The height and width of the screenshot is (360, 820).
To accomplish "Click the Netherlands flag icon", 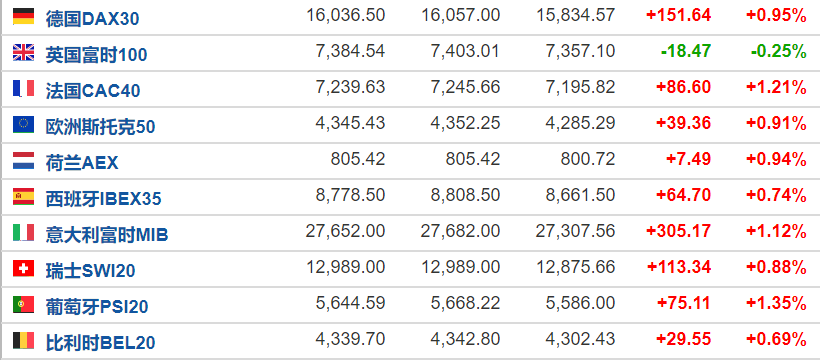I will point(24,161).
